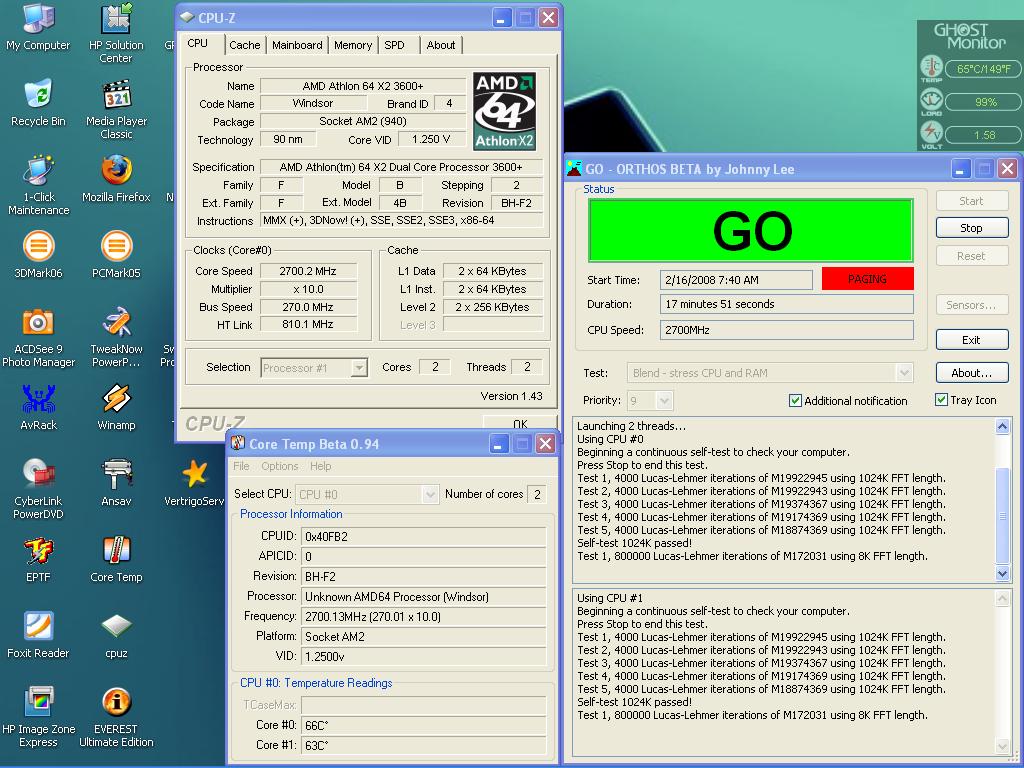
Task: Click scroll-up arrow in CPU #0 log
Action: [1002, 426]
